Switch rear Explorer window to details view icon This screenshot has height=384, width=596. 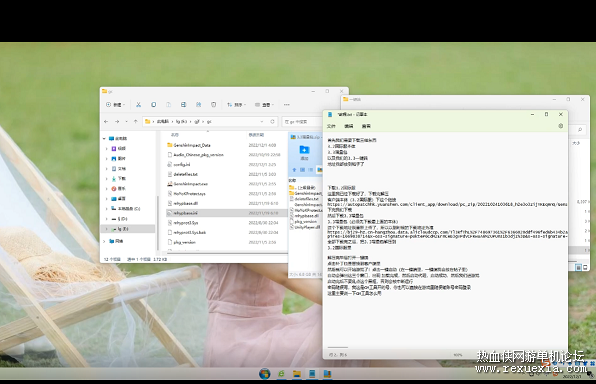[x=579, y=268]
